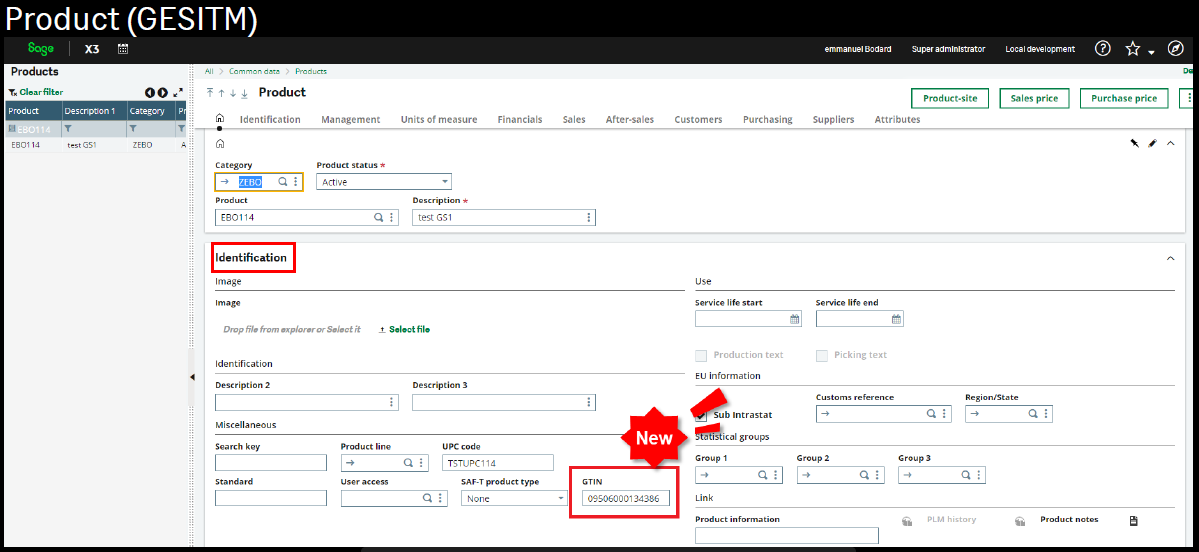Open the Service life end calendar picker
Image resolution: width=1199 pixels, height=552 pixels.
pos(896,319)
